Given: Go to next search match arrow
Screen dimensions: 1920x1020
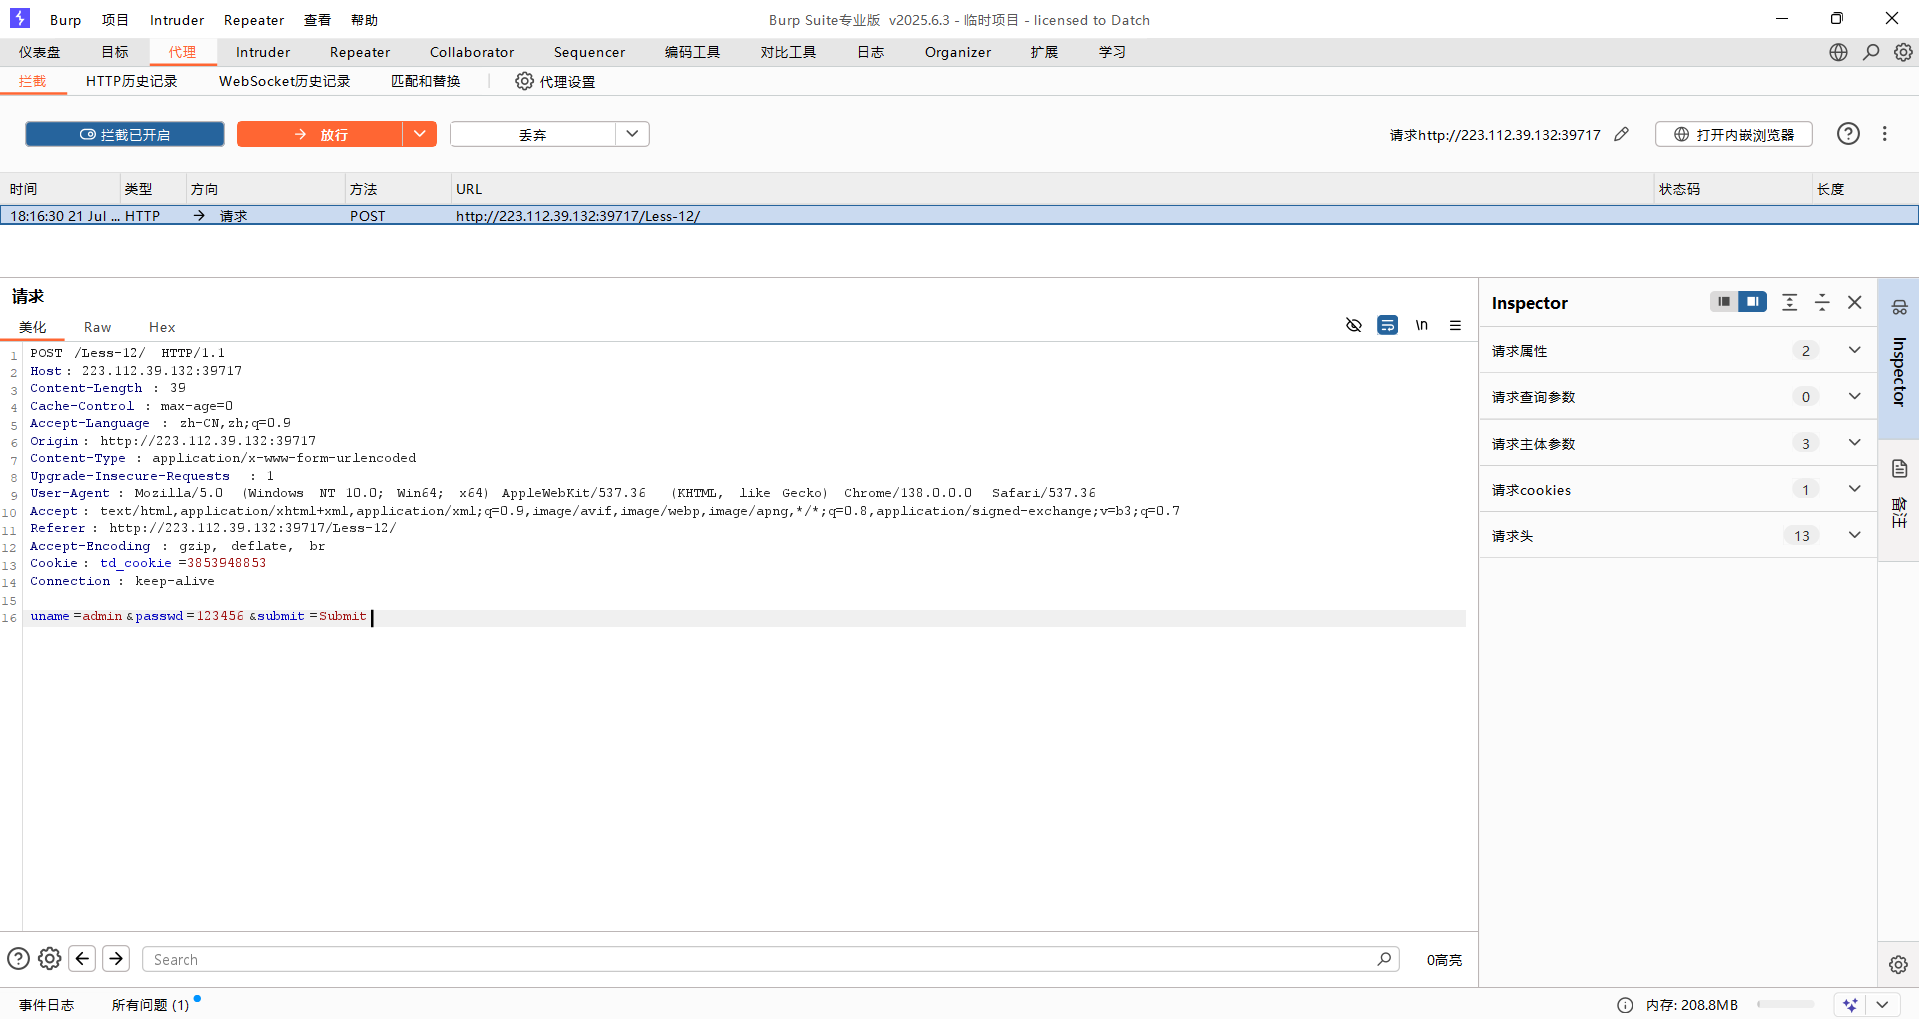Looking at the screenshot, I should coord(116,958).
